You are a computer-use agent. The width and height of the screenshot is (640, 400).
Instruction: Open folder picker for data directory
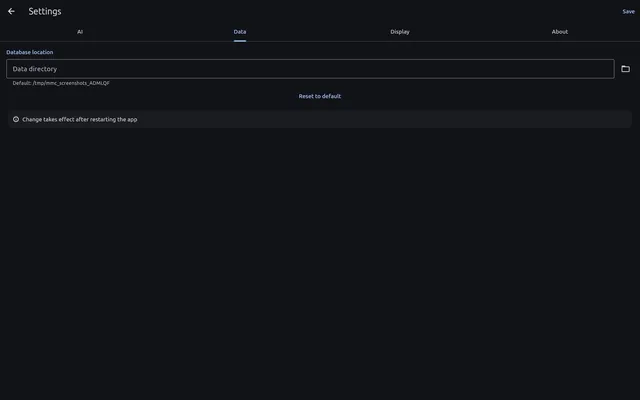pyautogui.click(x=625, y=69)
